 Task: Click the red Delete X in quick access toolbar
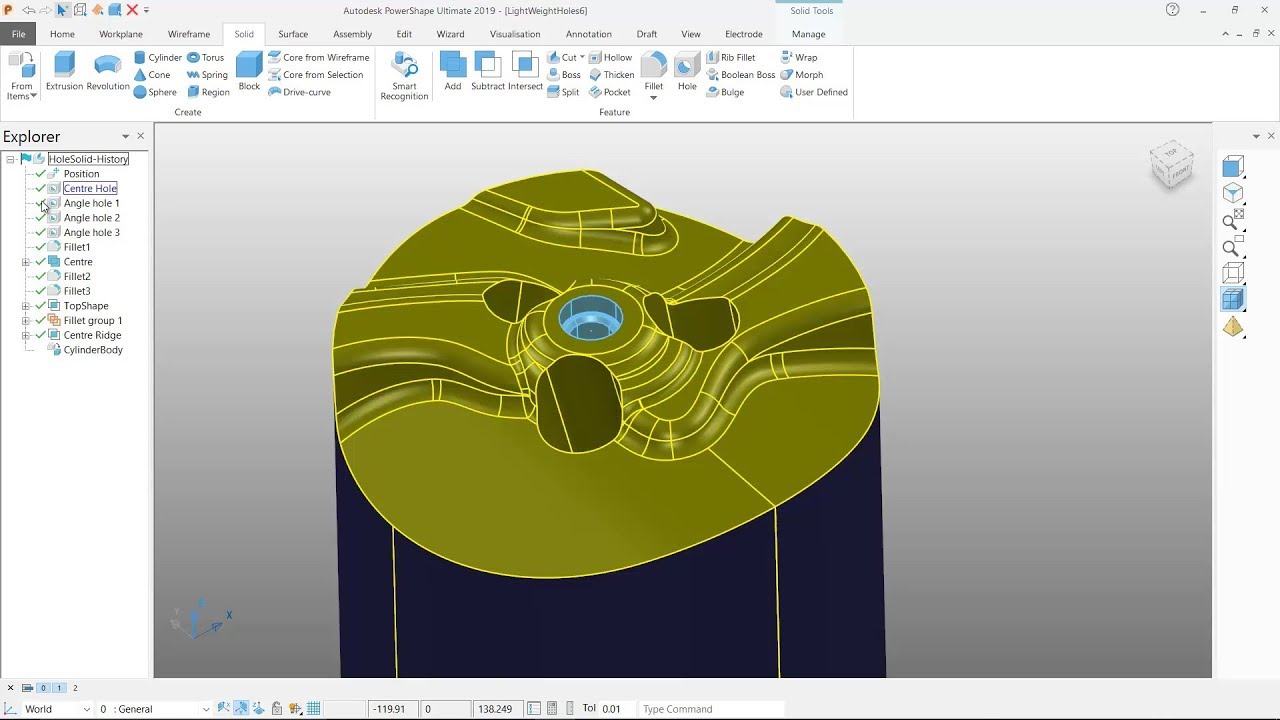click(132, 10)
